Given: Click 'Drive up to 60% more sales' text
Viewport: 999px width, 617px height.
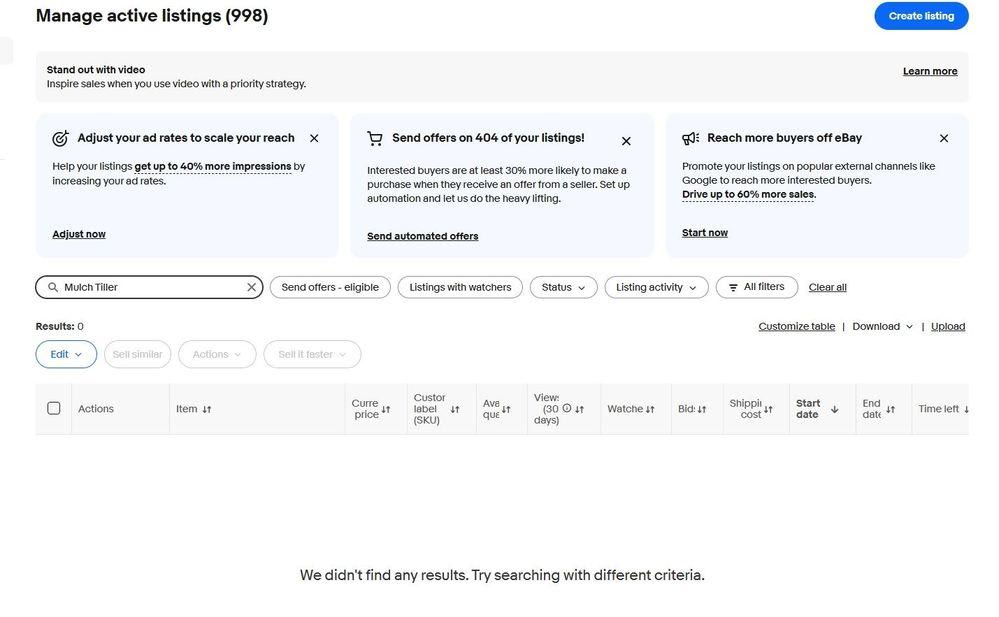Looking at the screenshot, I should [749, 194].
